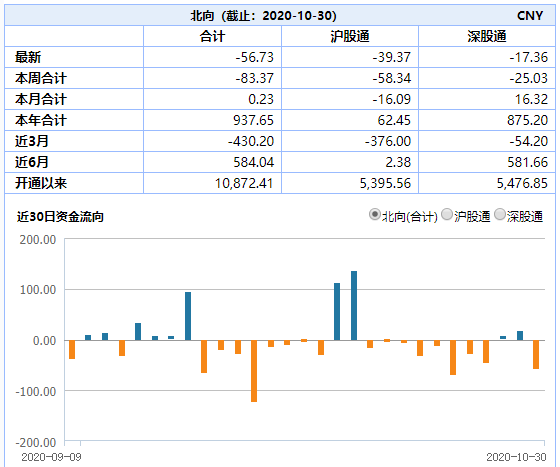Viewport: 560px width, 467px height.
Task: Click the tallest blue bar in chart
Action: pos(354,306)
